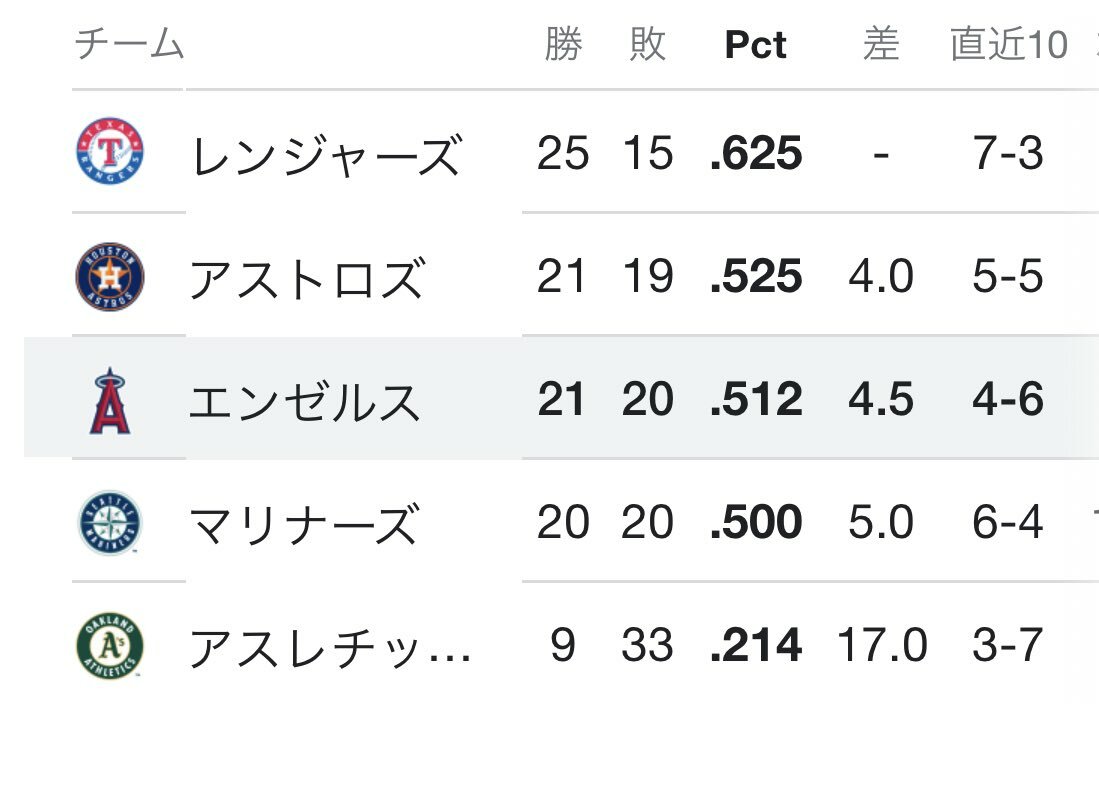1099x792 pixels.
Task: Click the Houston Astros team logo
Action: click(110, 276)
